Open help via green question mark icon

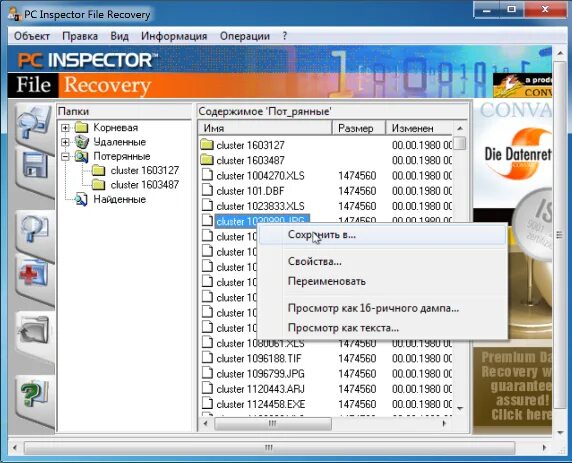coord(34,394)
